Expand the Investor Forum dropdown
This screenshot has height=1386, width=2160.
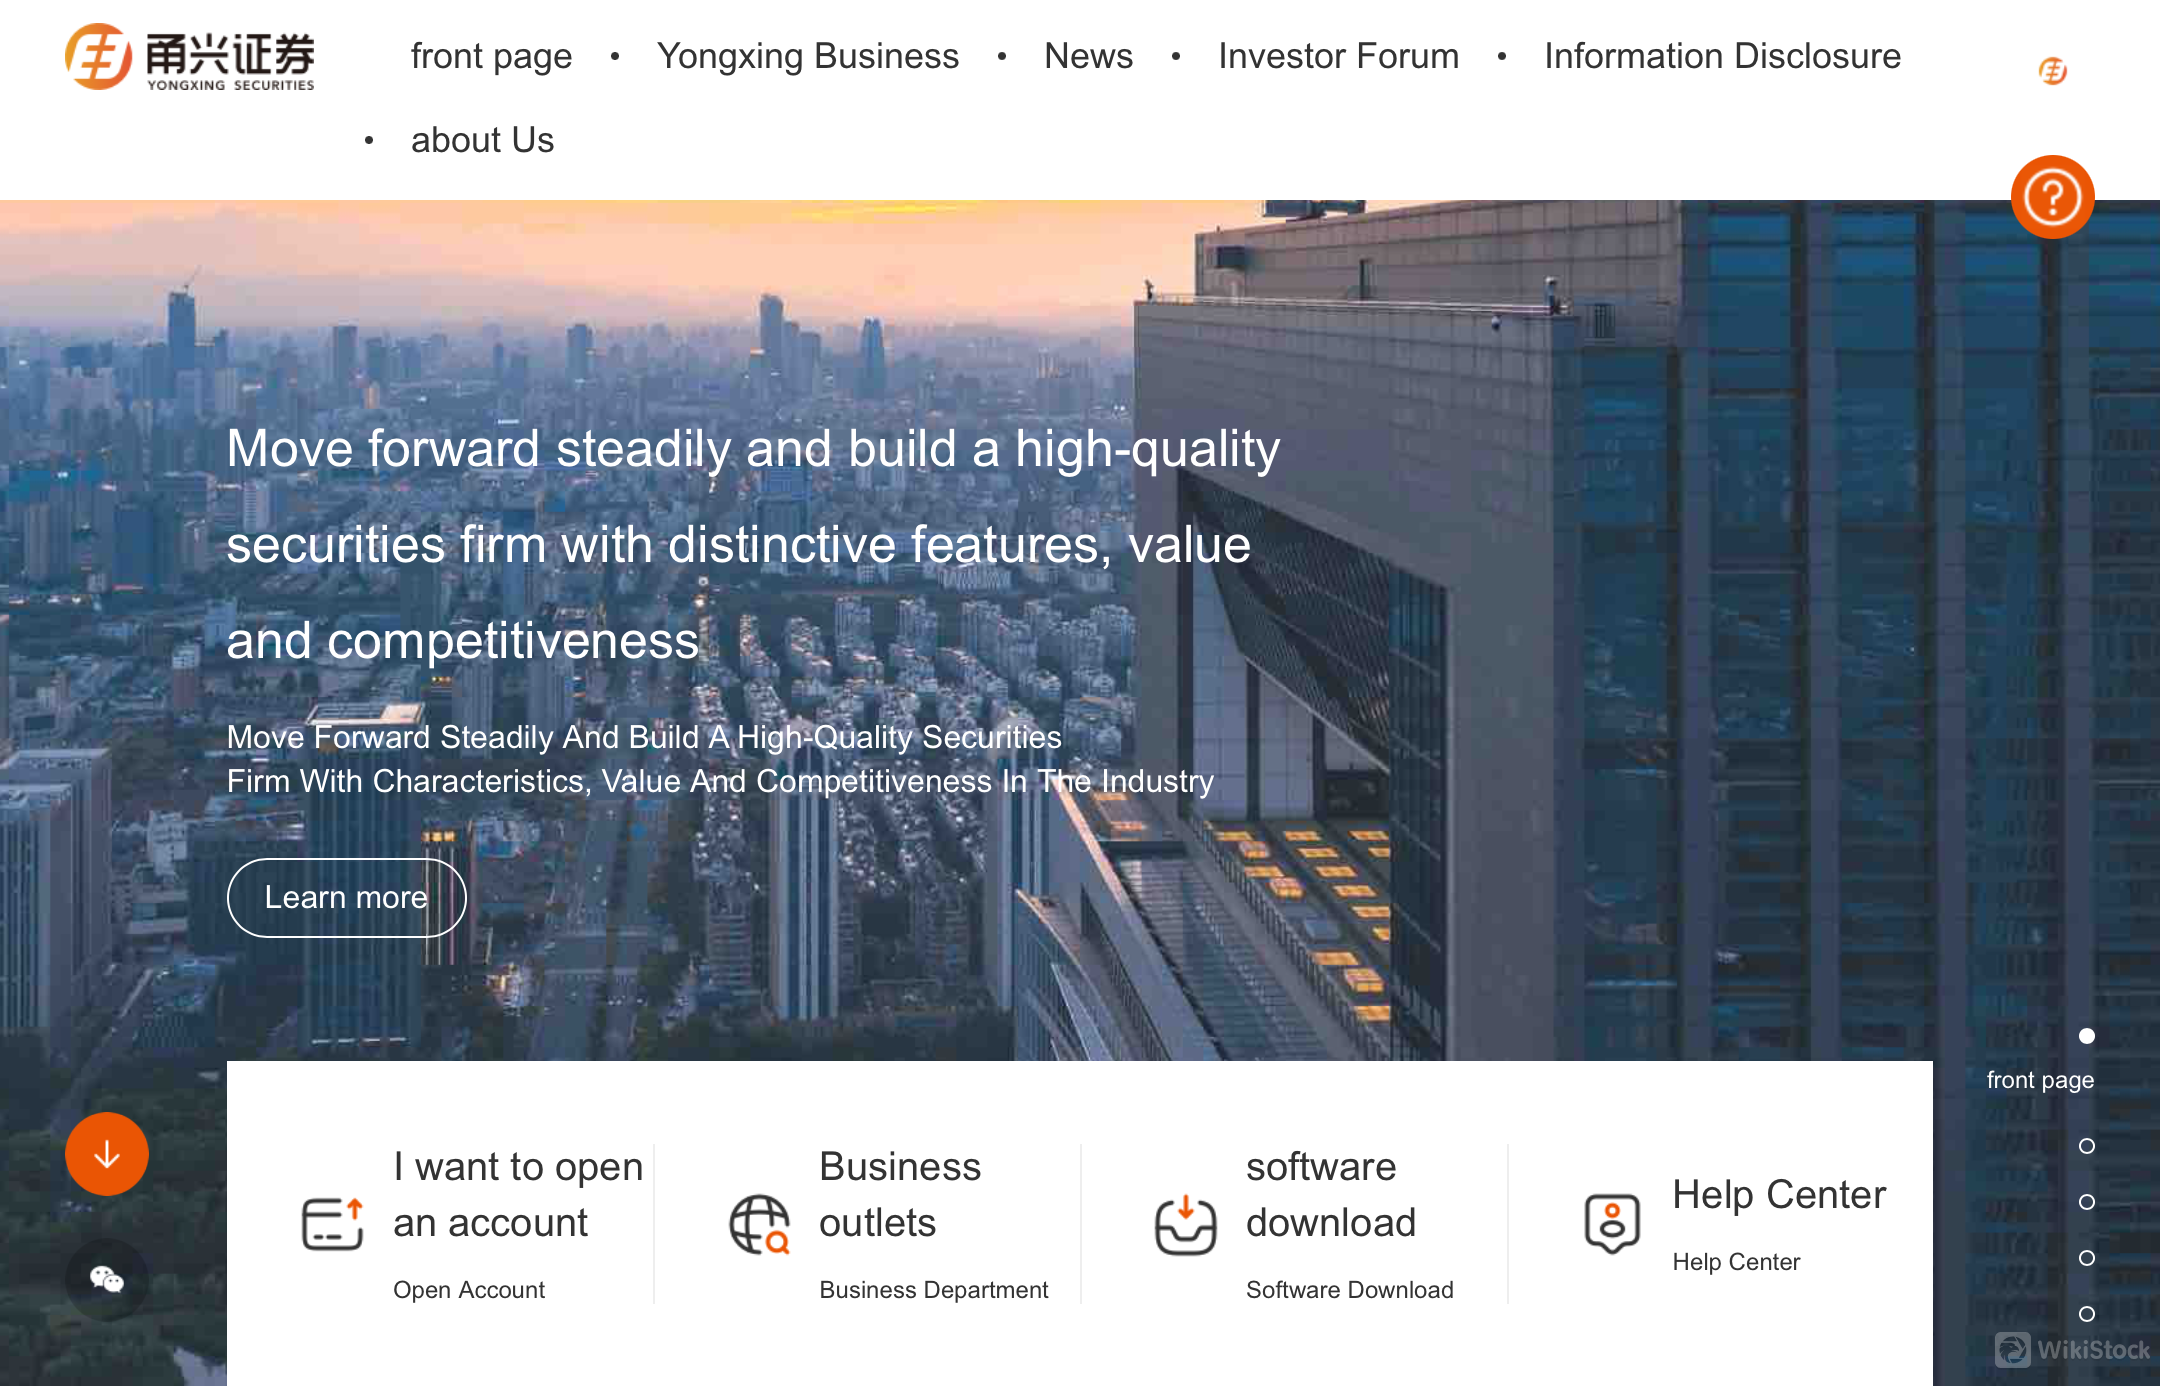pos(1337,57)
